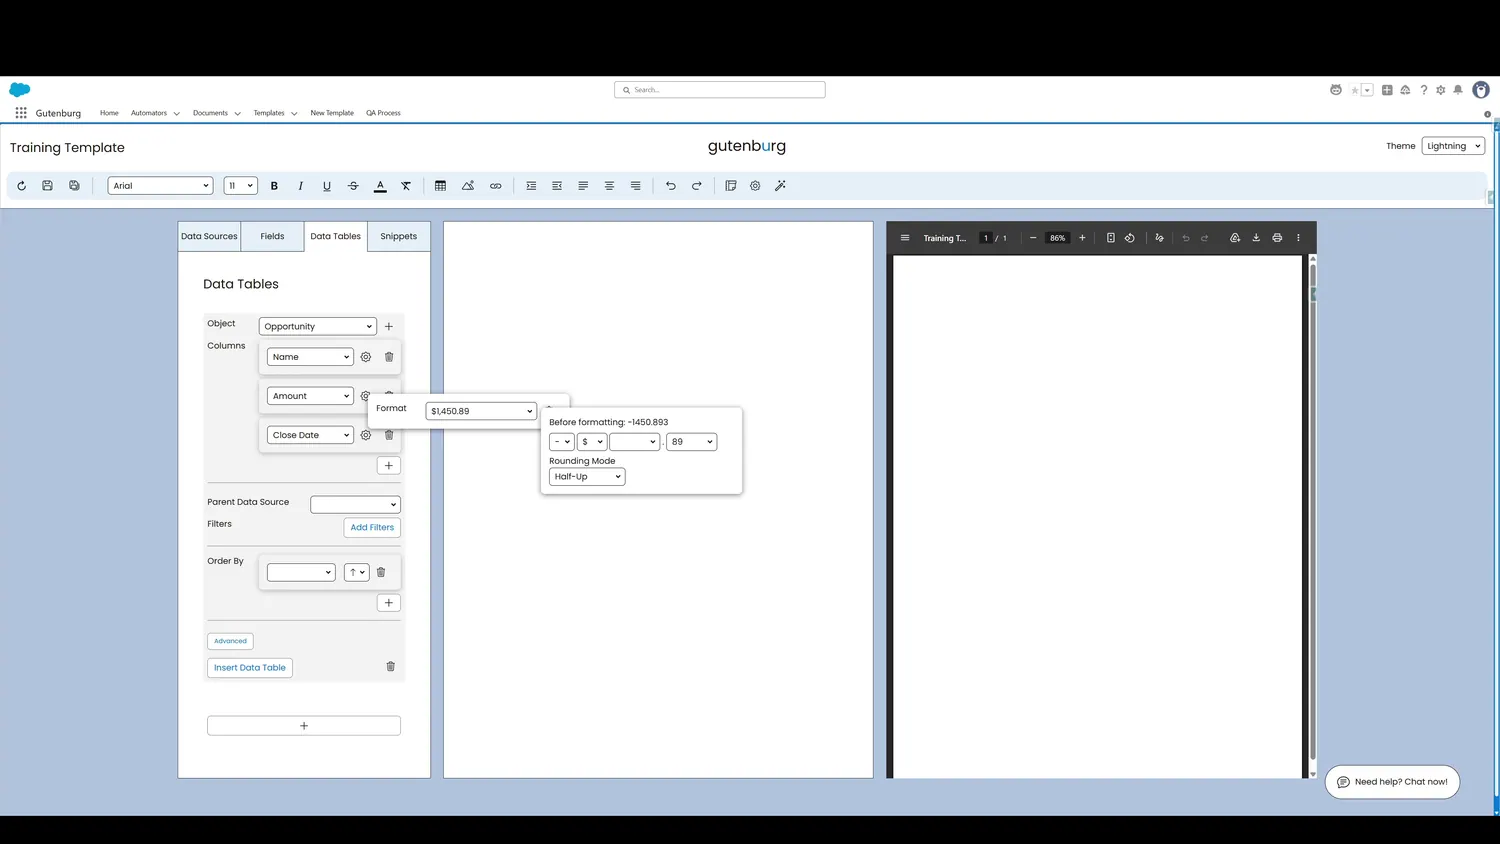The width and height of the screenshot is (1500, 844).
Task: Open the Name column dropdown
Action: (x=310, y=357)
